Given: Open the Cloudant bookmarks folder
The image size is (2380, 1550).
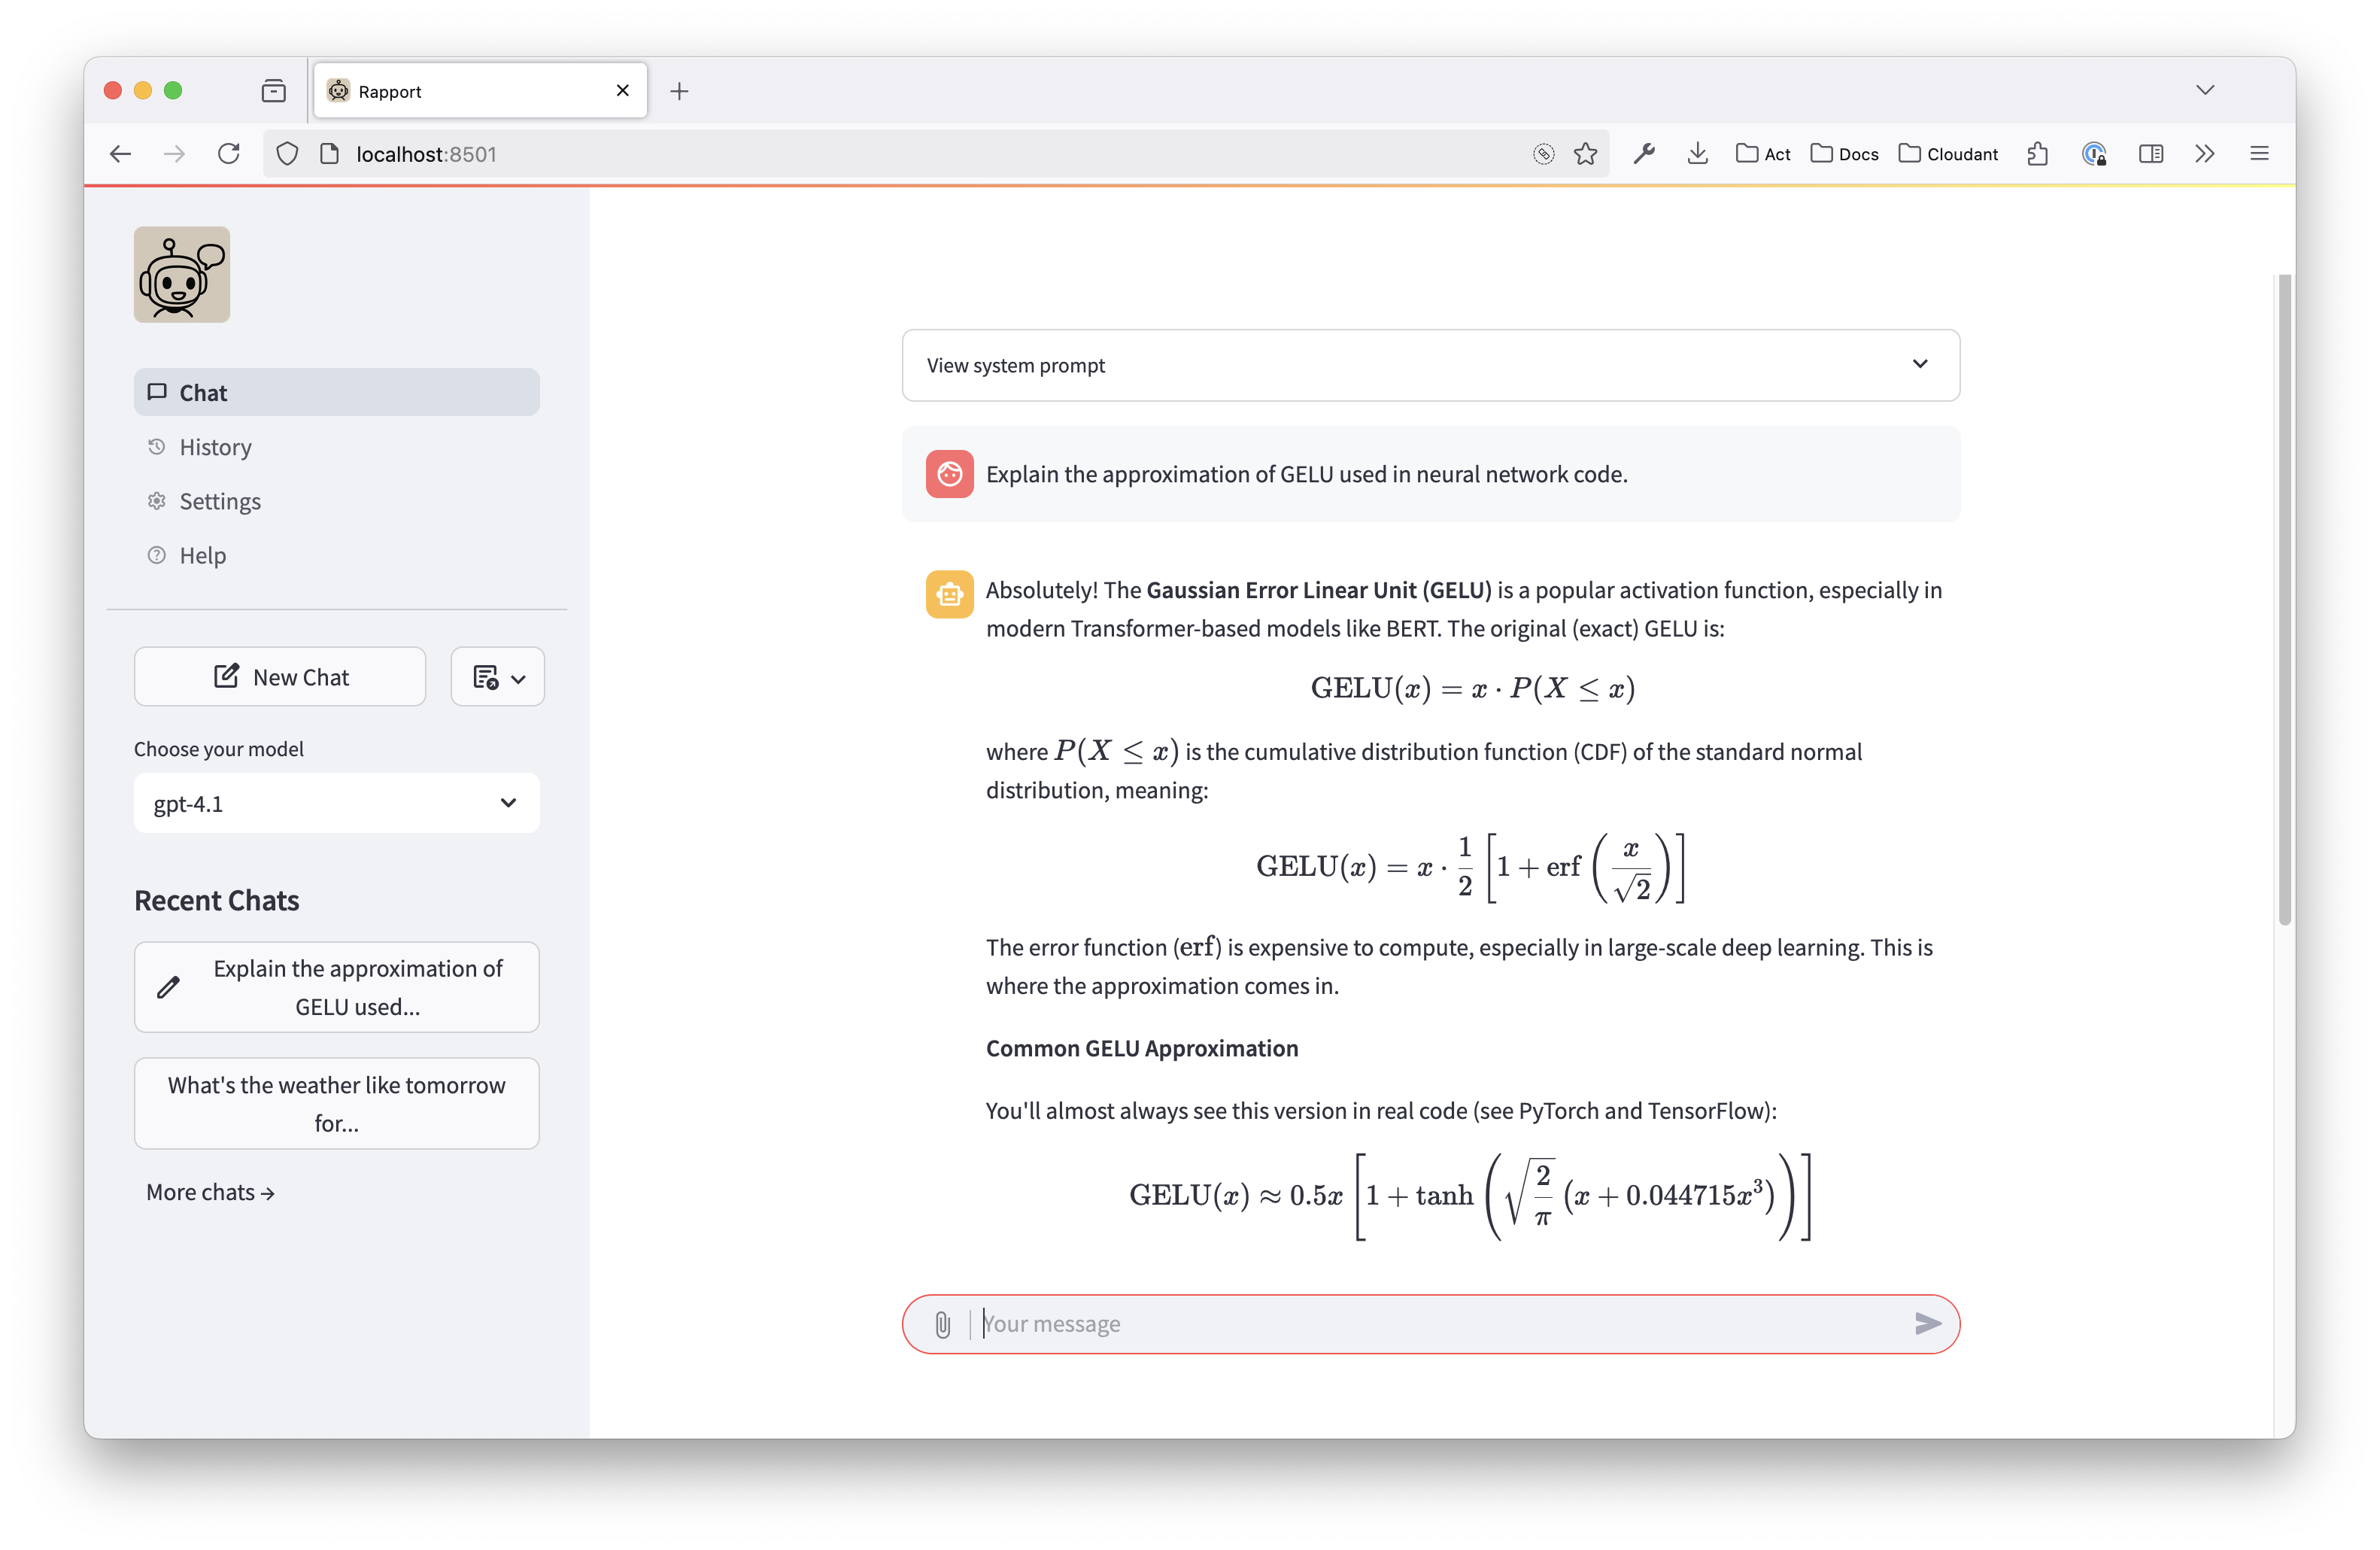Looking at the screenshot, I should click(1948, 154).
